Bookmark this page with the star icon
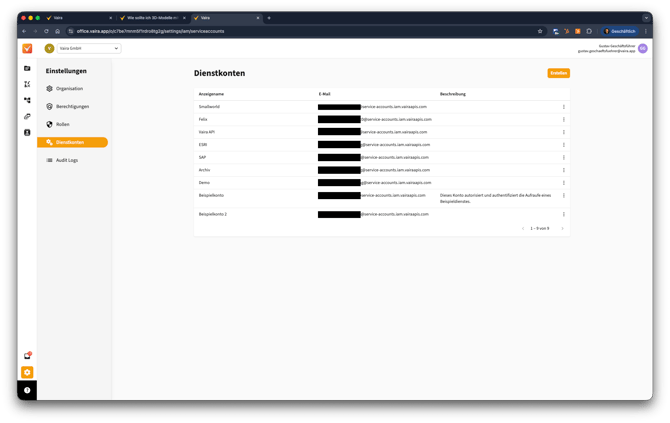Viewport: 670px width, 423px height. click(x=540, y=31)
